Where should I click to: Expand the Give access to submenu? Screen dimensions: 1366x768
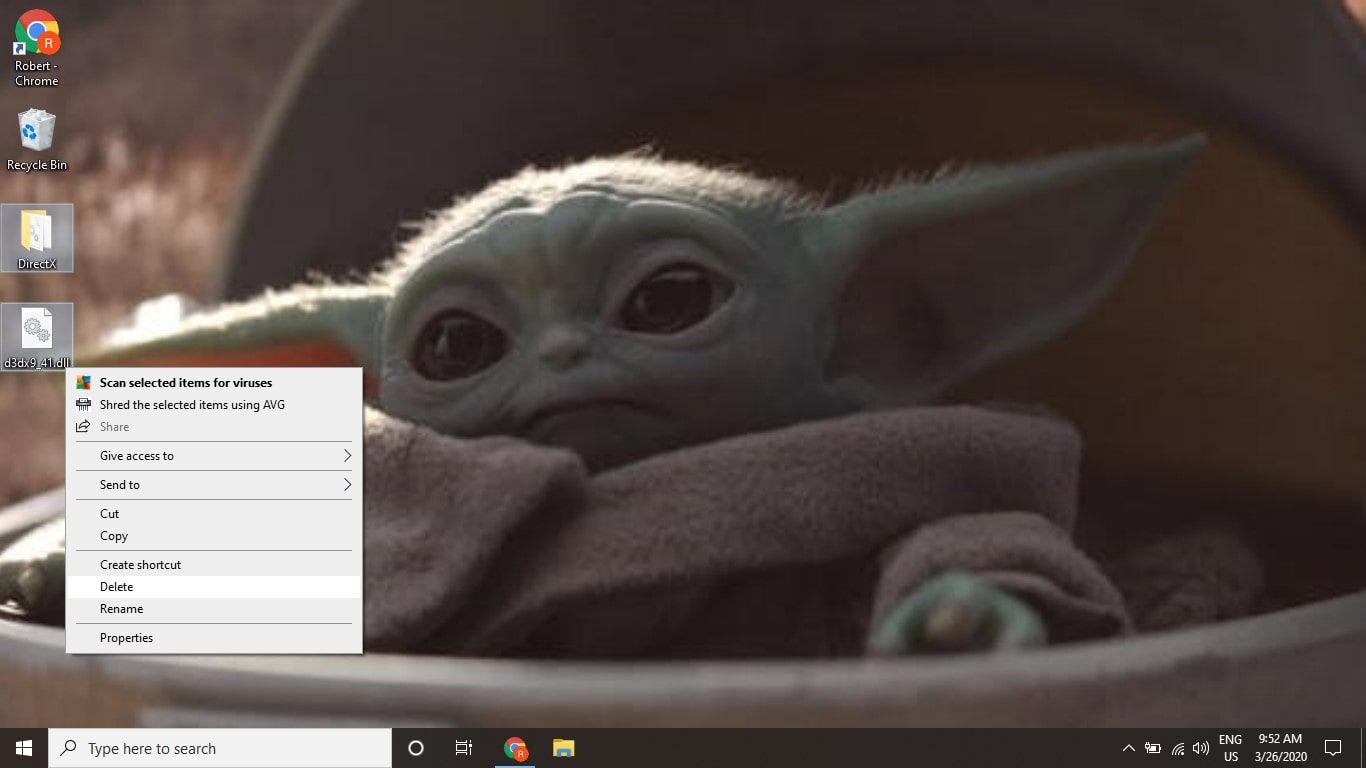point(213,456)
